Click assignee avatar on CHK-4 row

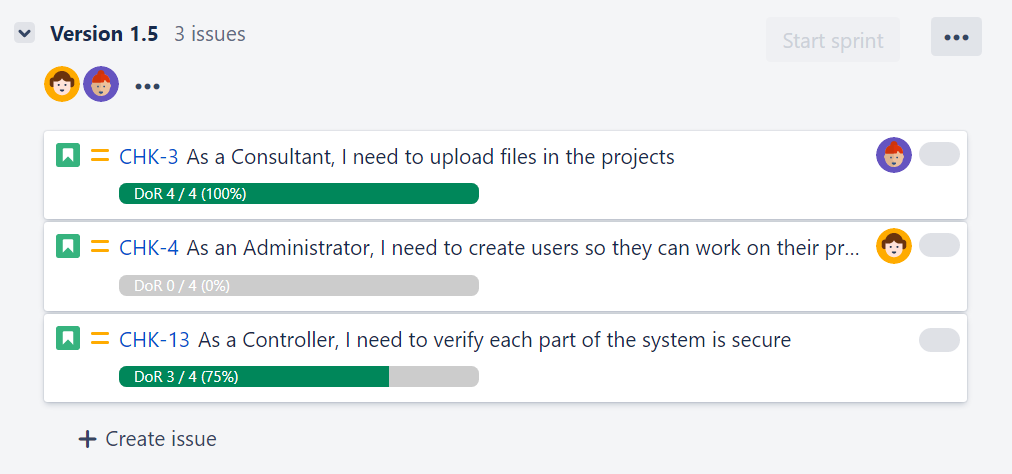coord(893,246)
